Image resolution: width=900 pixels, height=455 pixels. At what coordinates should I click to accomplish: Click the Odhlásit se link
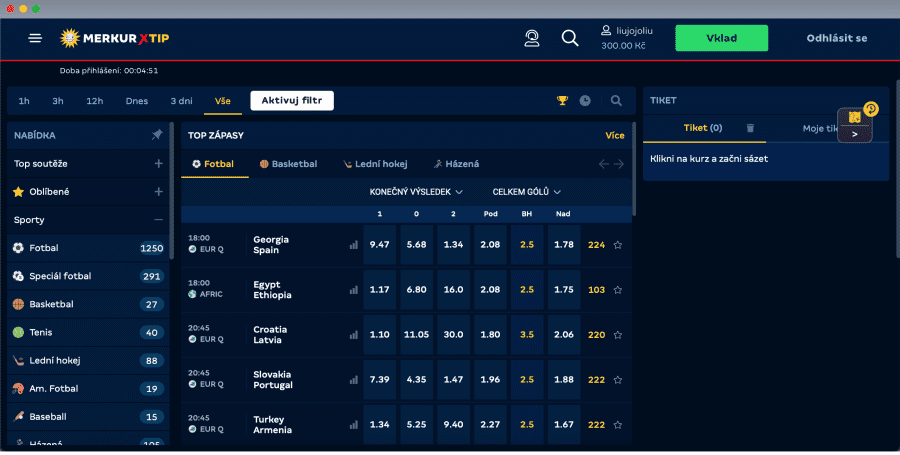(836, 38)
